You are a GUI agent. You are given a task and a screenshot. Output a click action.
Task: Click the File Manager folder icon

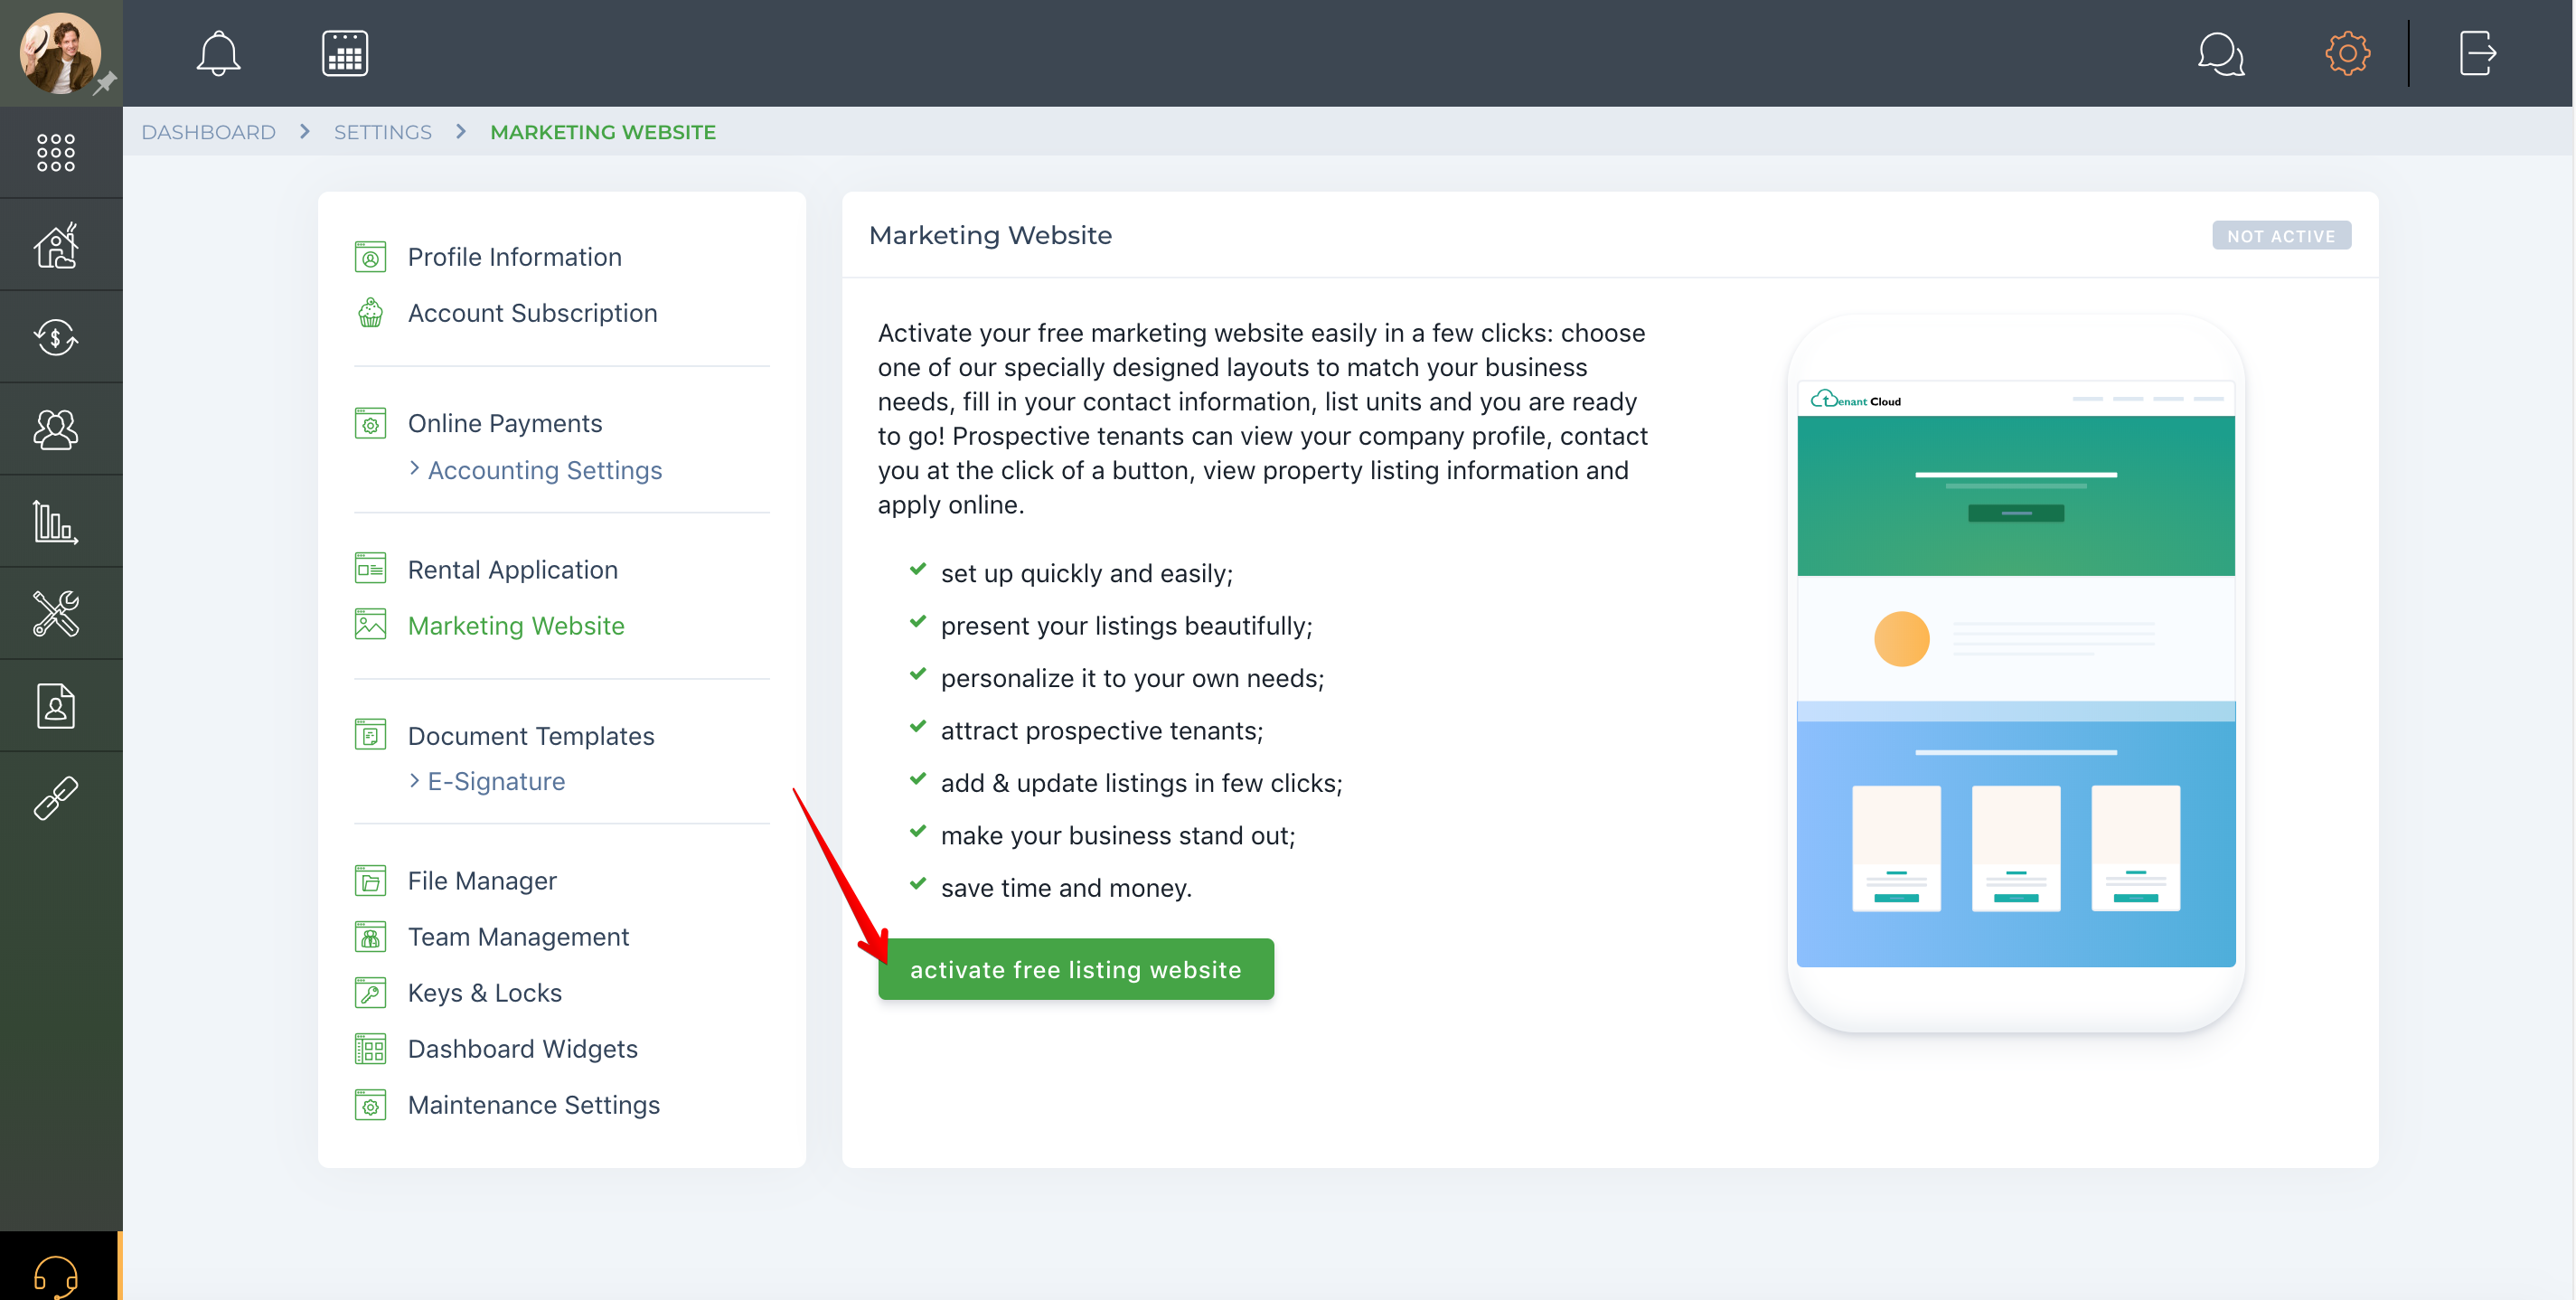point(370,881)
